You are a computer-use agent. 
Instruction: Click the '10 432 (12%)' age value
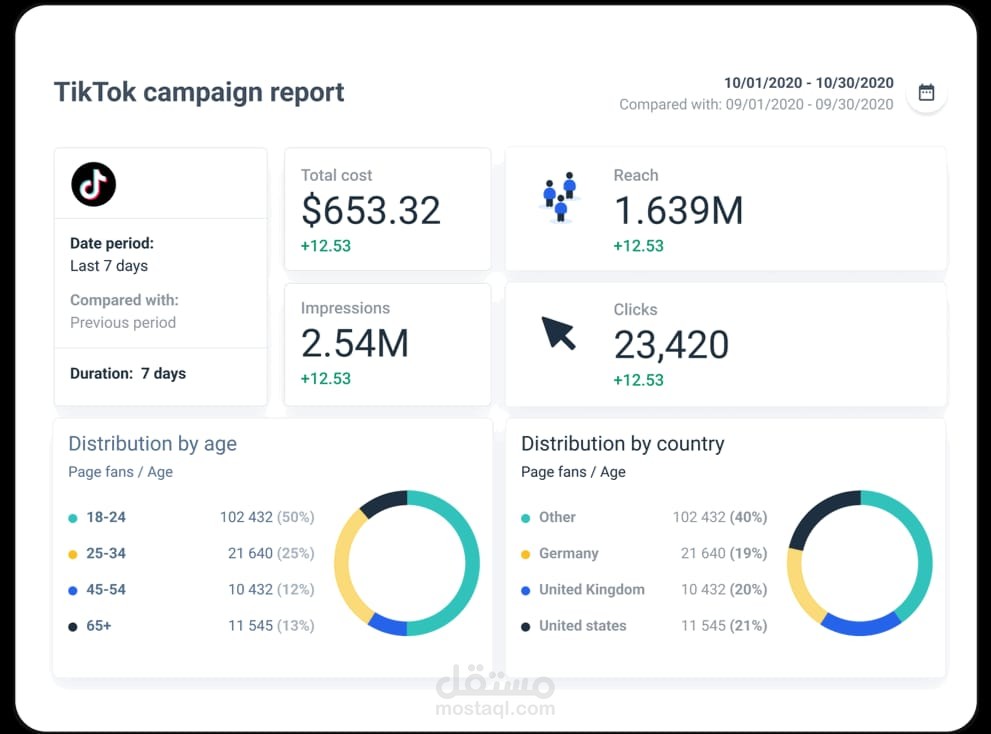(x=271, y=589)
